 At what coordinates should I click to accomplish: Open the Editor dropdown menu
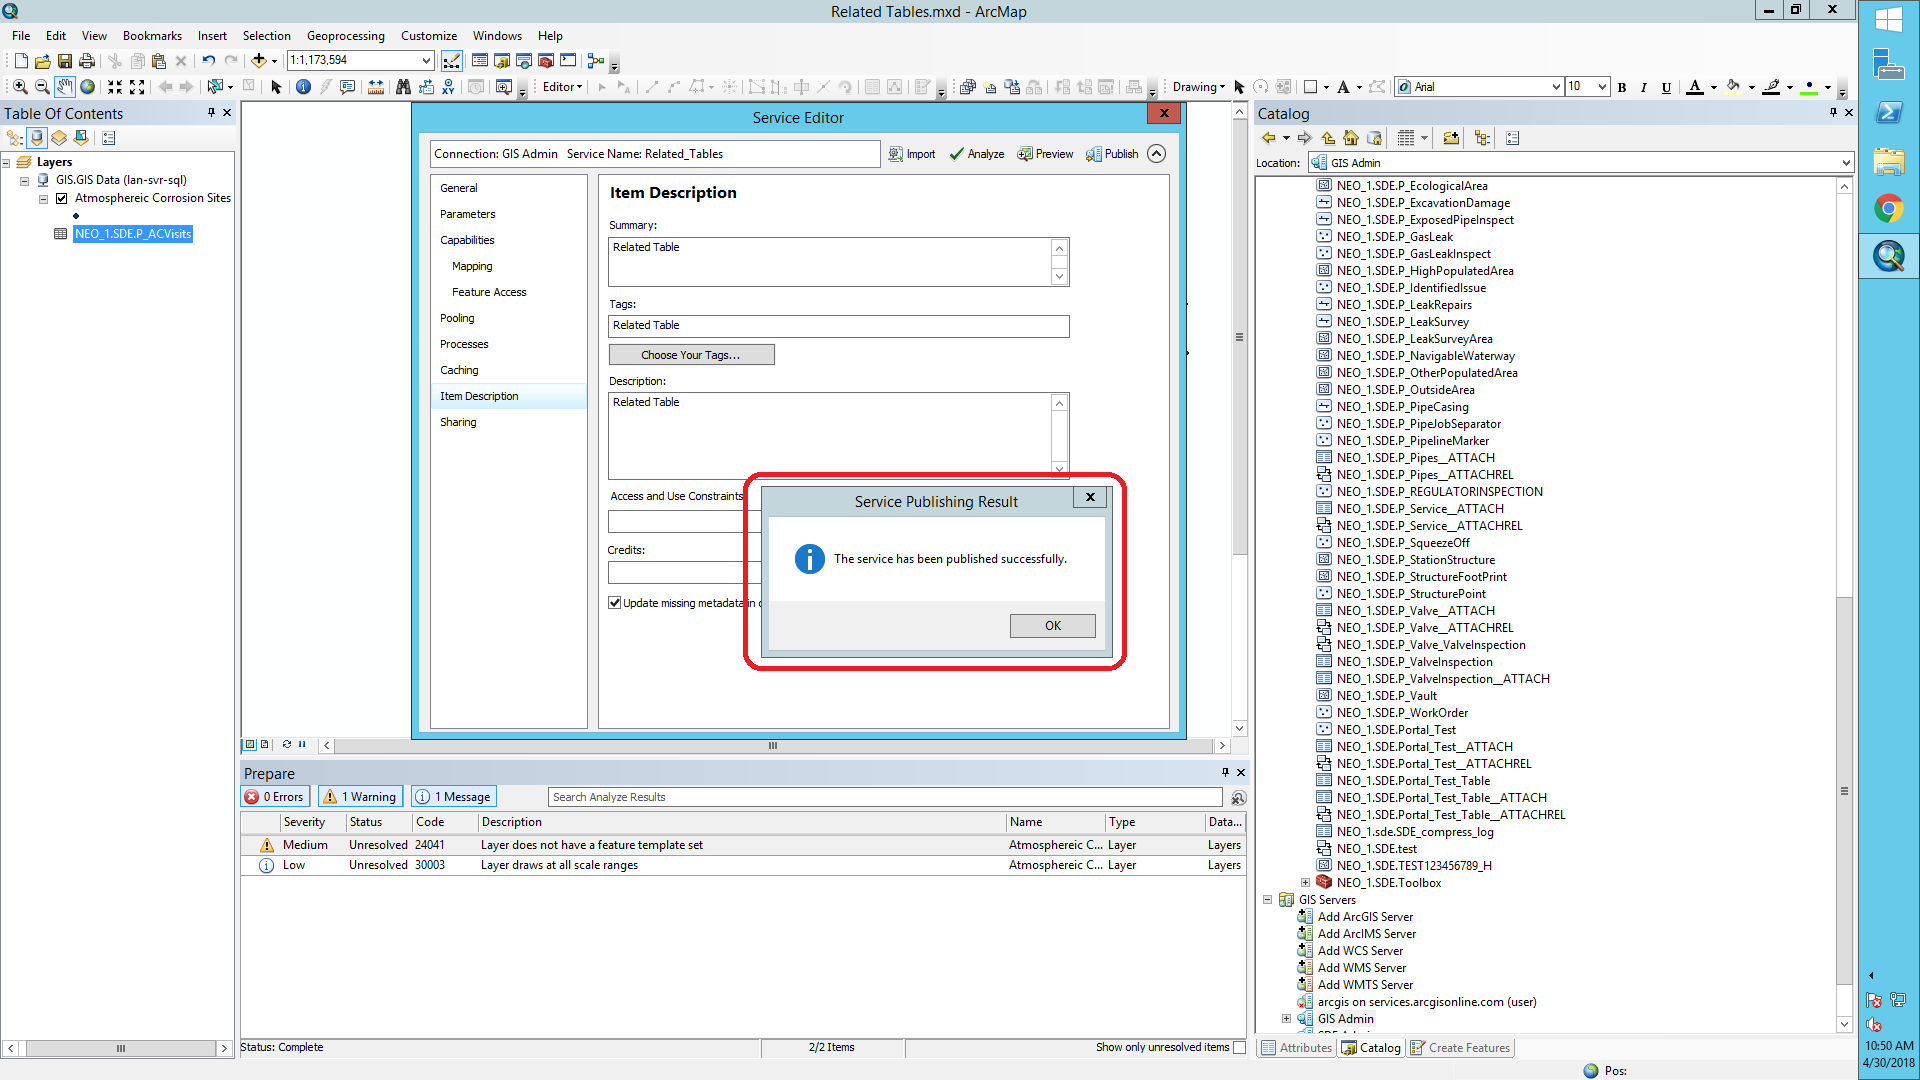562,87
